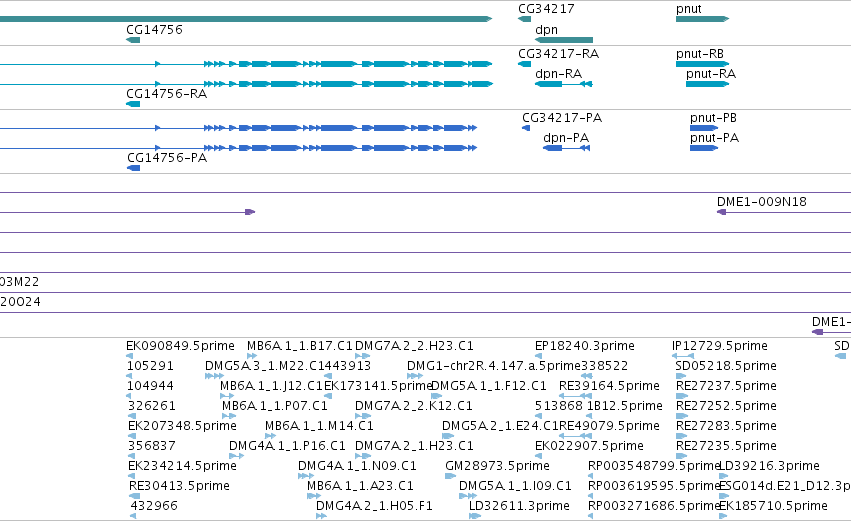Select the RE27235.5prime EST label
Viewport: 851px width, 521px height.
(726, 446)
